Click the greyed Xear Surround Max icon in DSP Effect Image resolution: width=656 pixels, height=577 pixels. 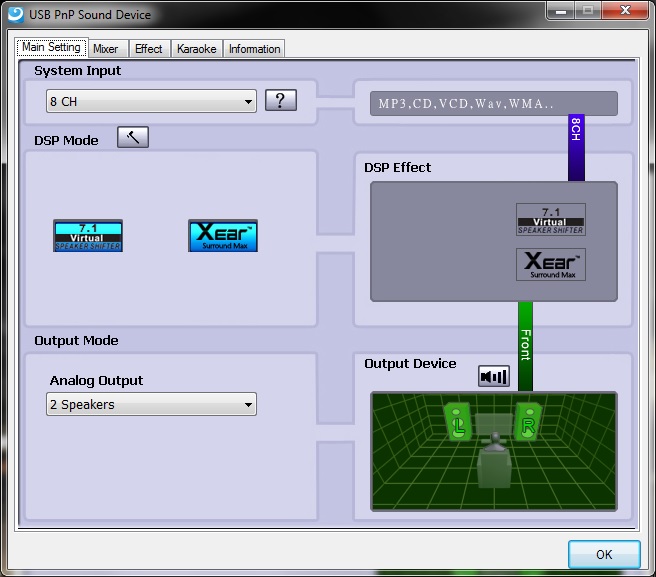click(551, 264)
